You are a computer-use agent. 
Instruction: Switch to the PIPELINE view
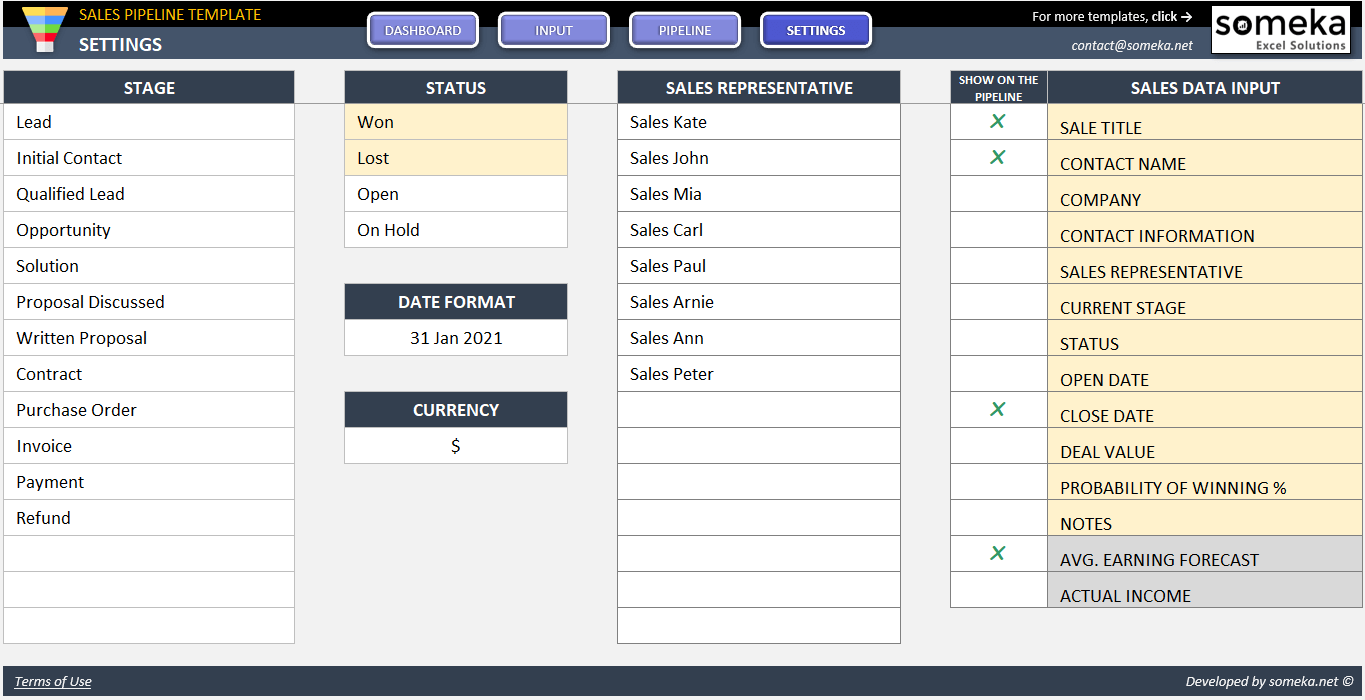coord(685,30)
